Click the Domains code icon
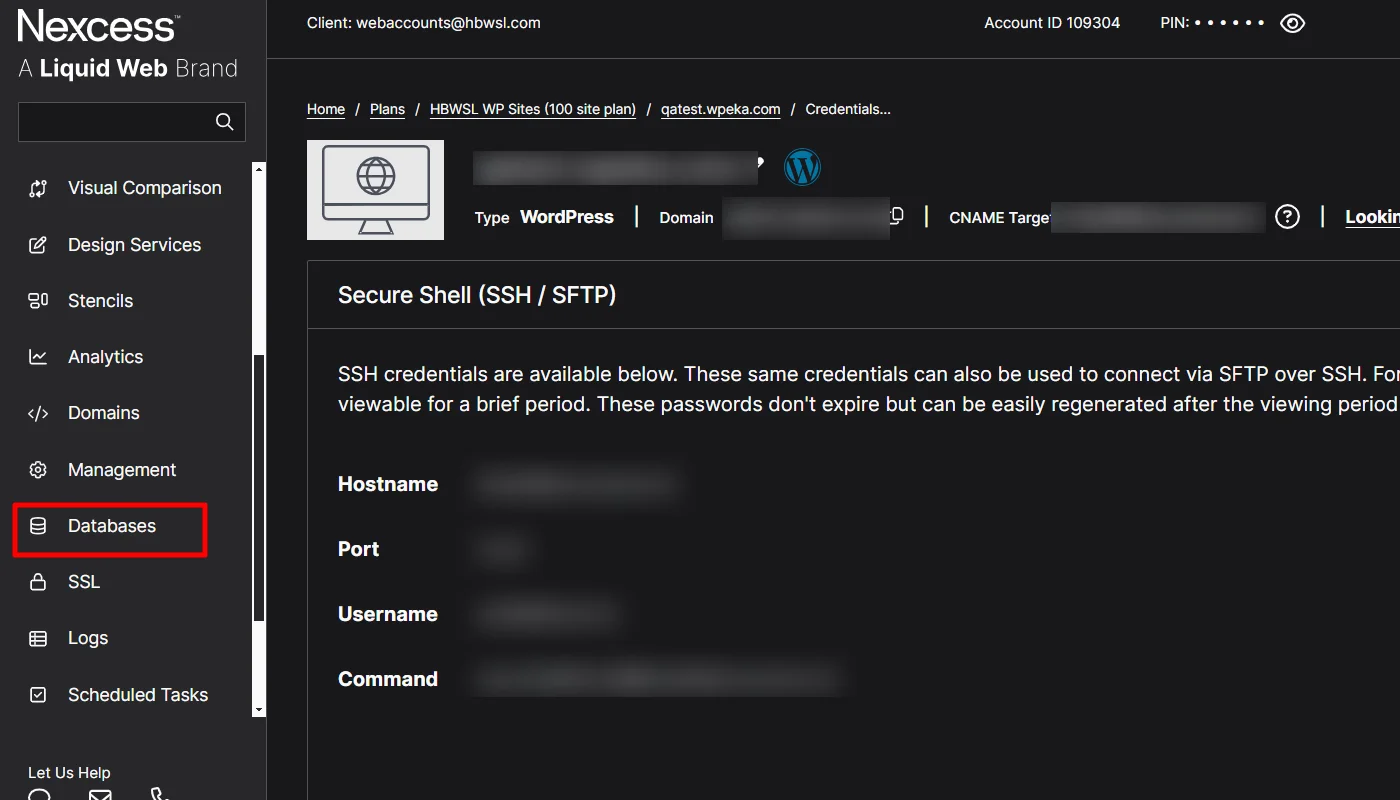 click(38, 413)
